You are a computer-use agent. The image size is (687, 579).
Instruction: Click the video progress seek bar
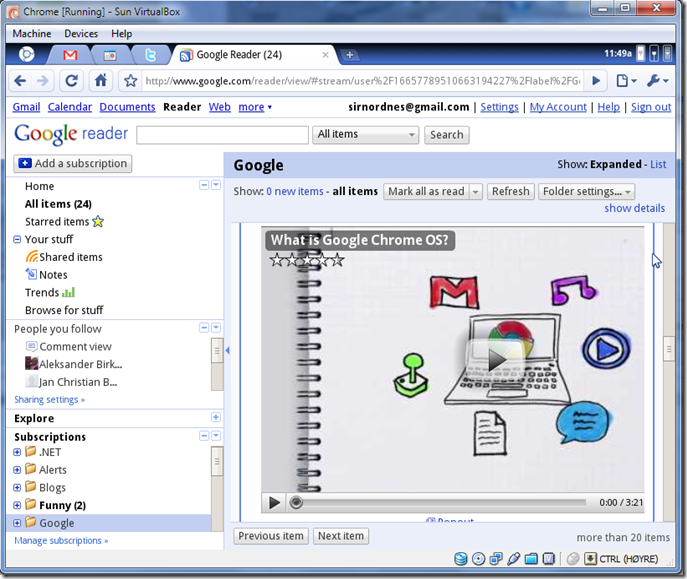(x=440, y=503)
